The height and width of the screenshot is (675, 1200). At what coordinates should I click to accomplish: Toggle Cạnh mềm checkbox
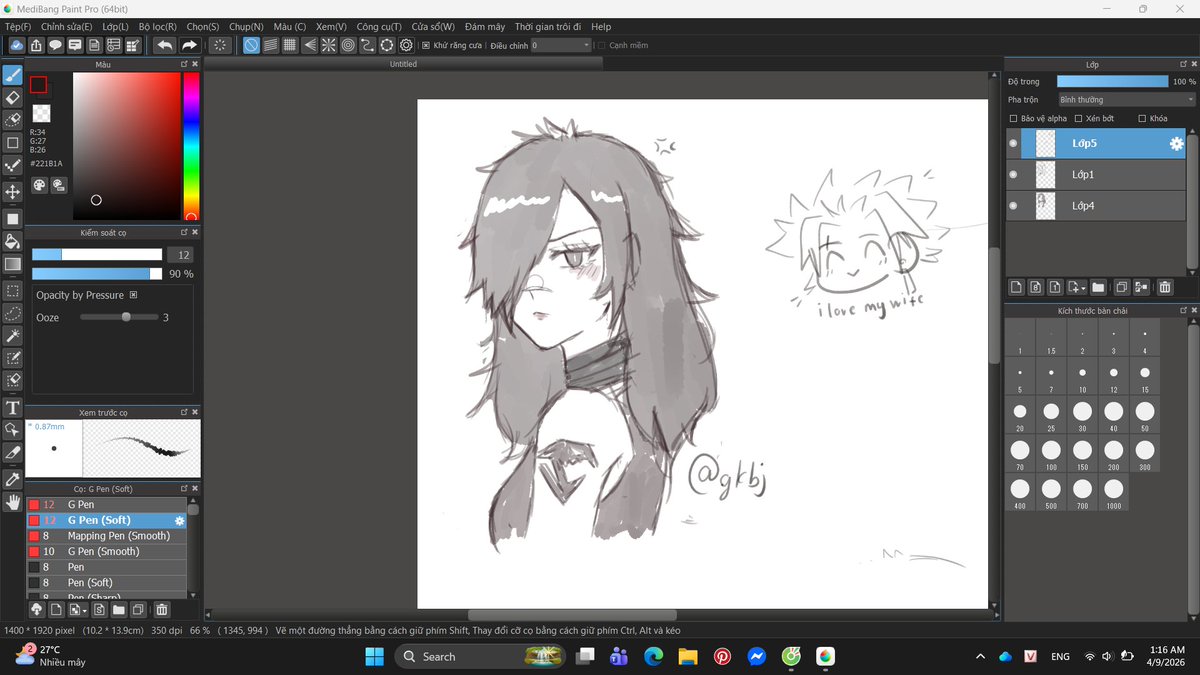click(x=602, y=45)
